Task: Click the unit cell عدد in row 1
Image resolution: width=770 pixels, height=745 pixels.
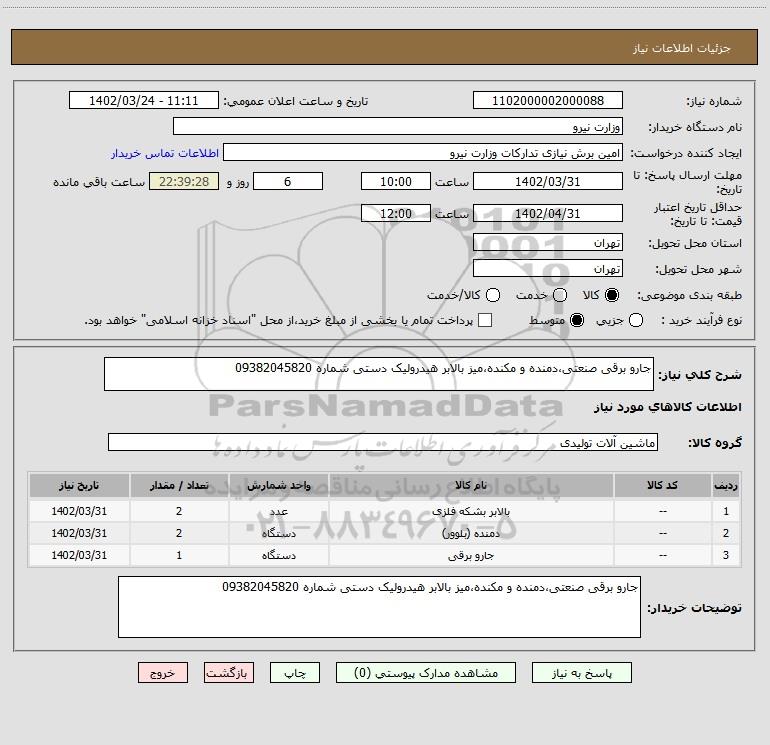Action: click(278, 511)
